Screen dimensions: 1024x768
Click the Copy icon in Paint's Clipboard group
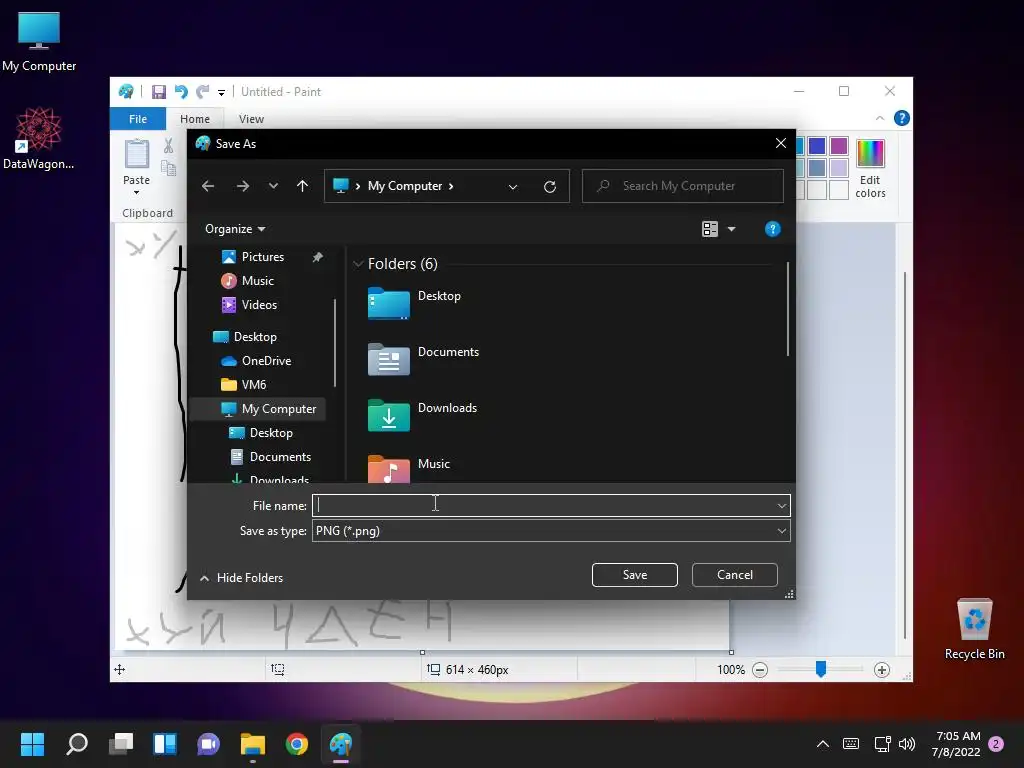pyautogui.click(x=168, y=168)
